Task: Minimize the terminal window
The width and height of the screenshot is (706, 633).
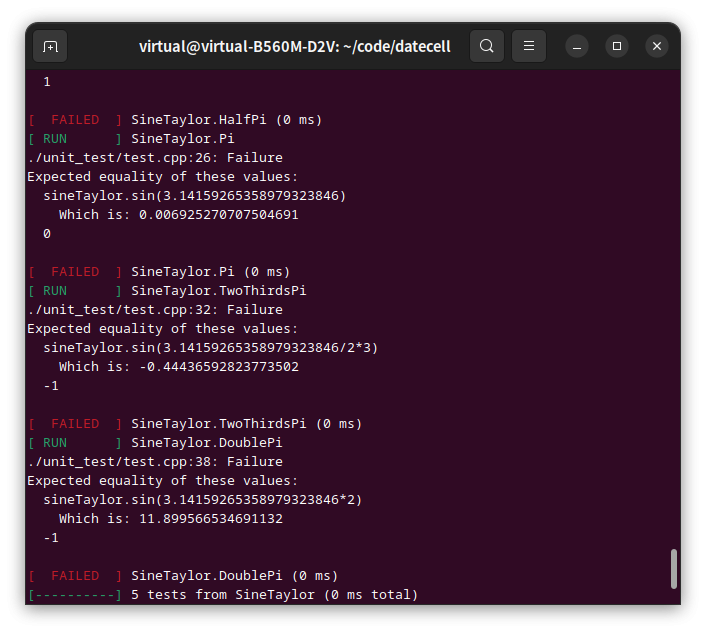Action: (577, 46)
